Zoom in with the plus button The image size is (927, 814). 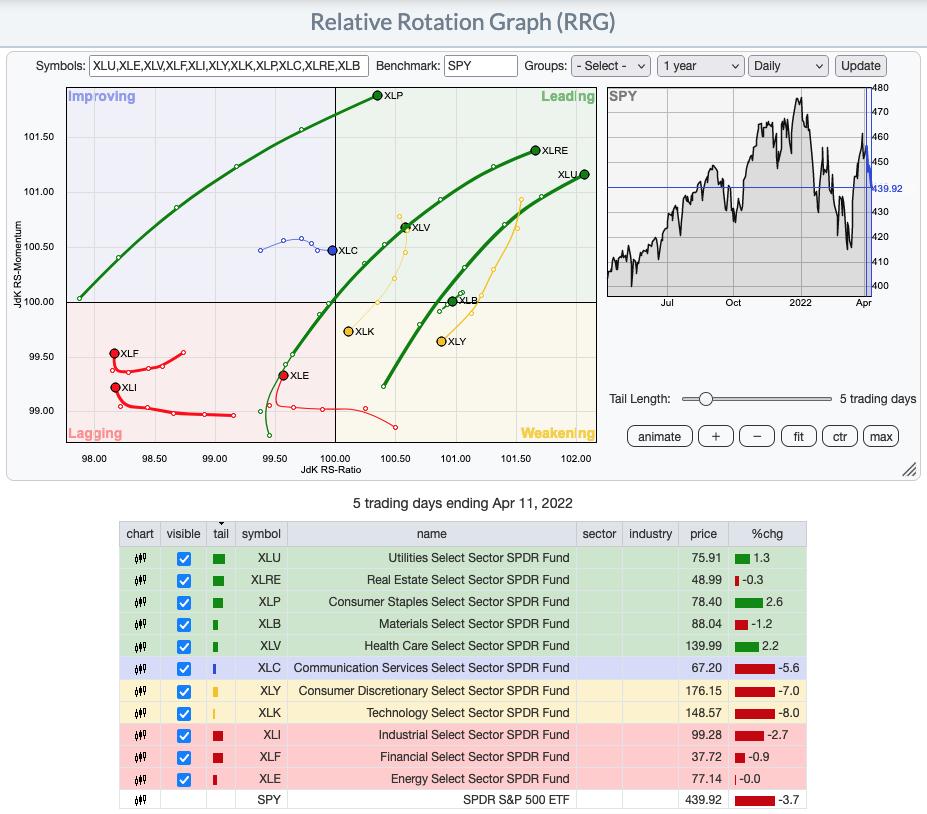tap(715, 437)
